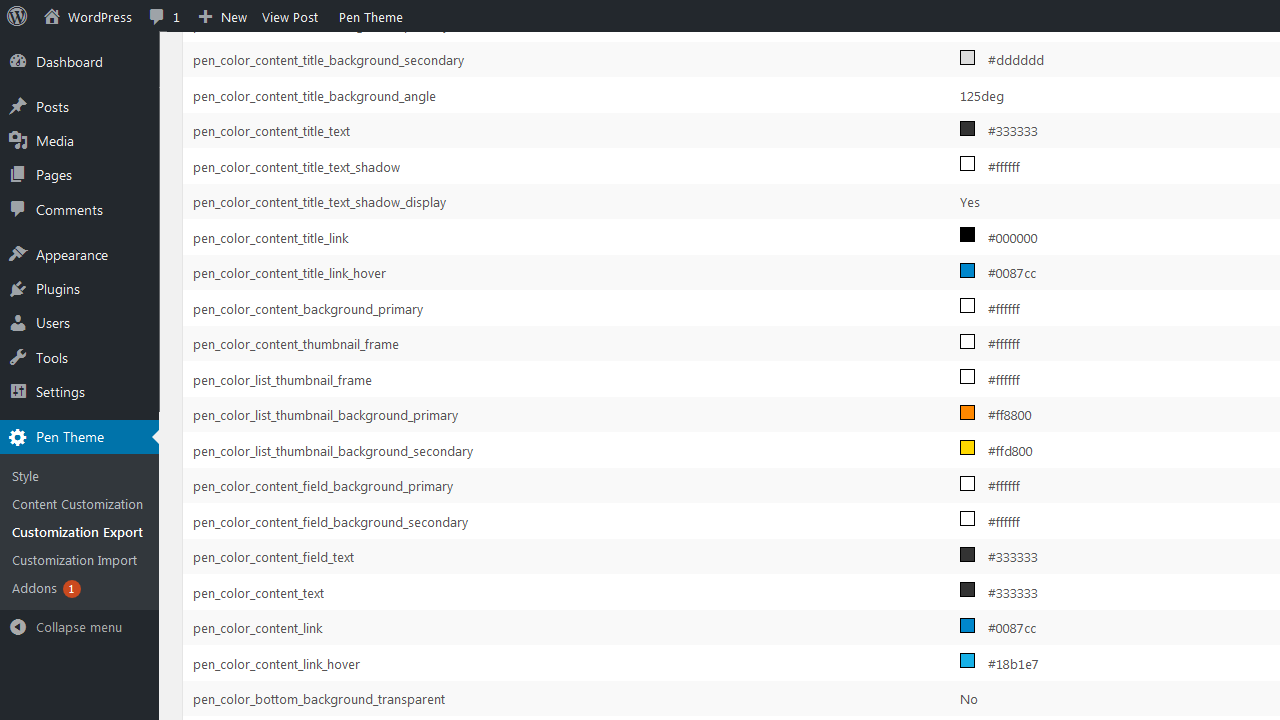Click the Plugins plug icon

(18, 289)
